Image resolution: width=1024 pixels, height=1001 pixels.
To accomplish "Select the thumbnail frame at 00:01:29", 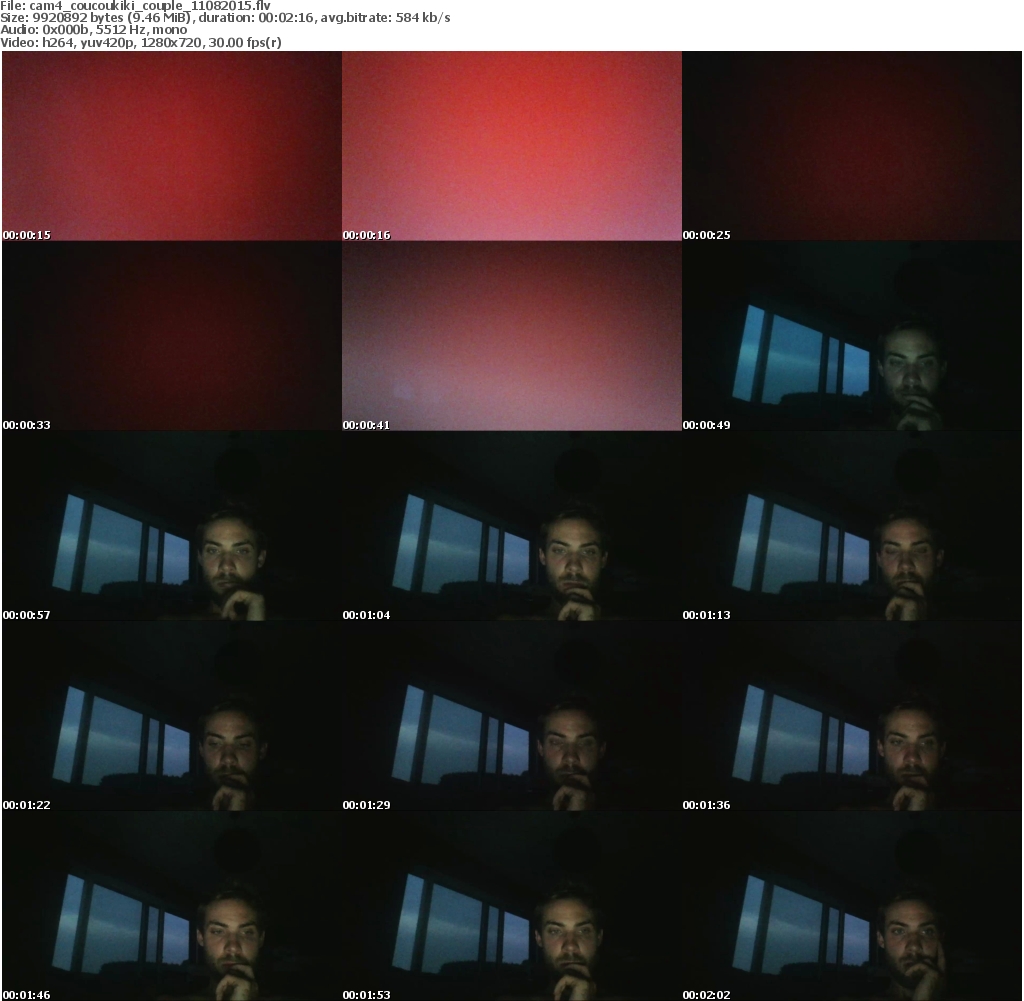I will click(x=512, y=716).
